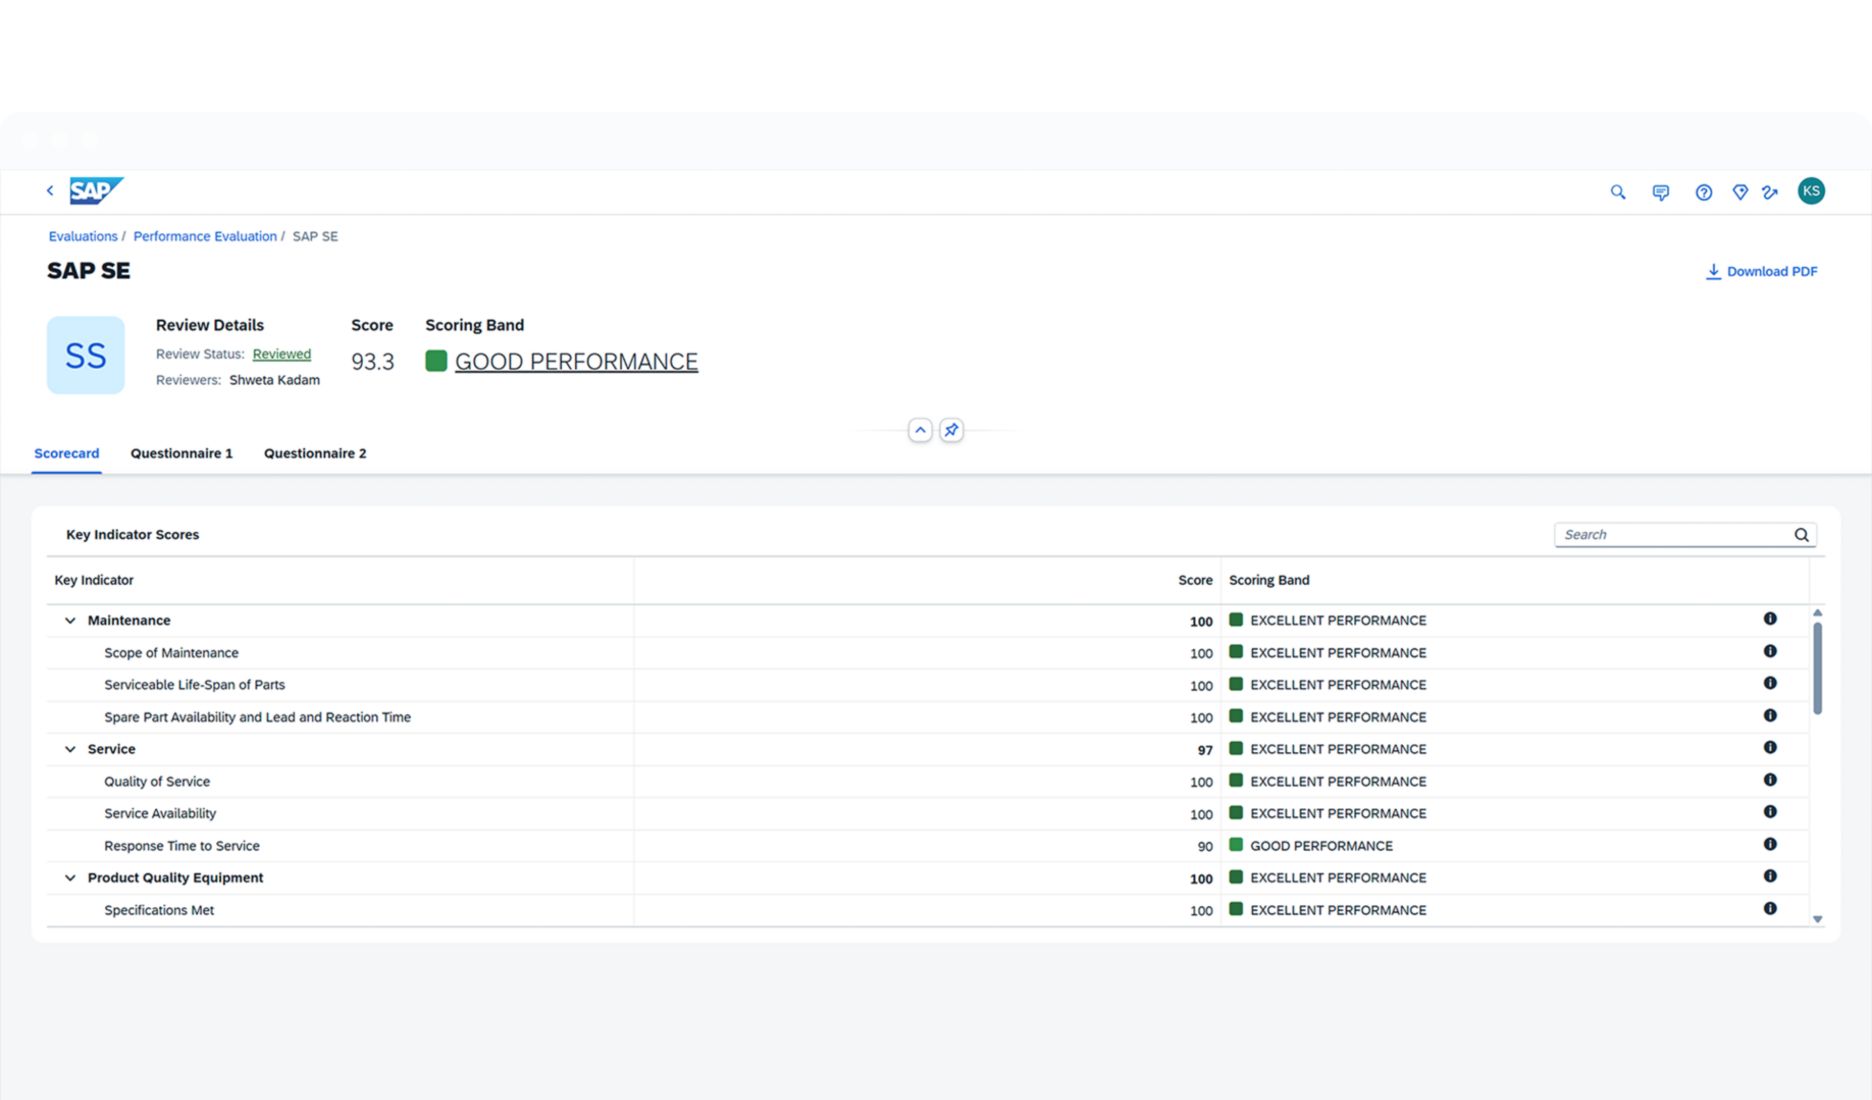Image resolution: width=1872 pixels, height=1100 pixels.
Task: Click the KS user avatar
Action: (x=1810, y=191)
